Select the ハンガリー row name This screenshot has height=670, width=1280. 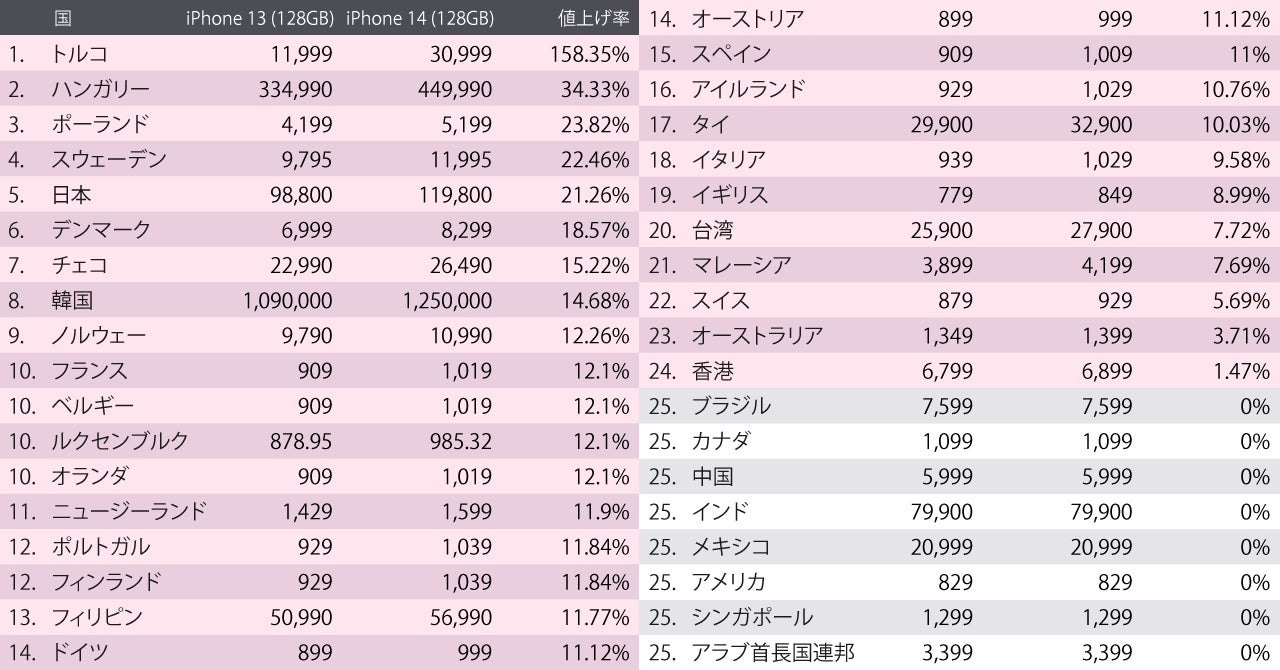[100, 89]
